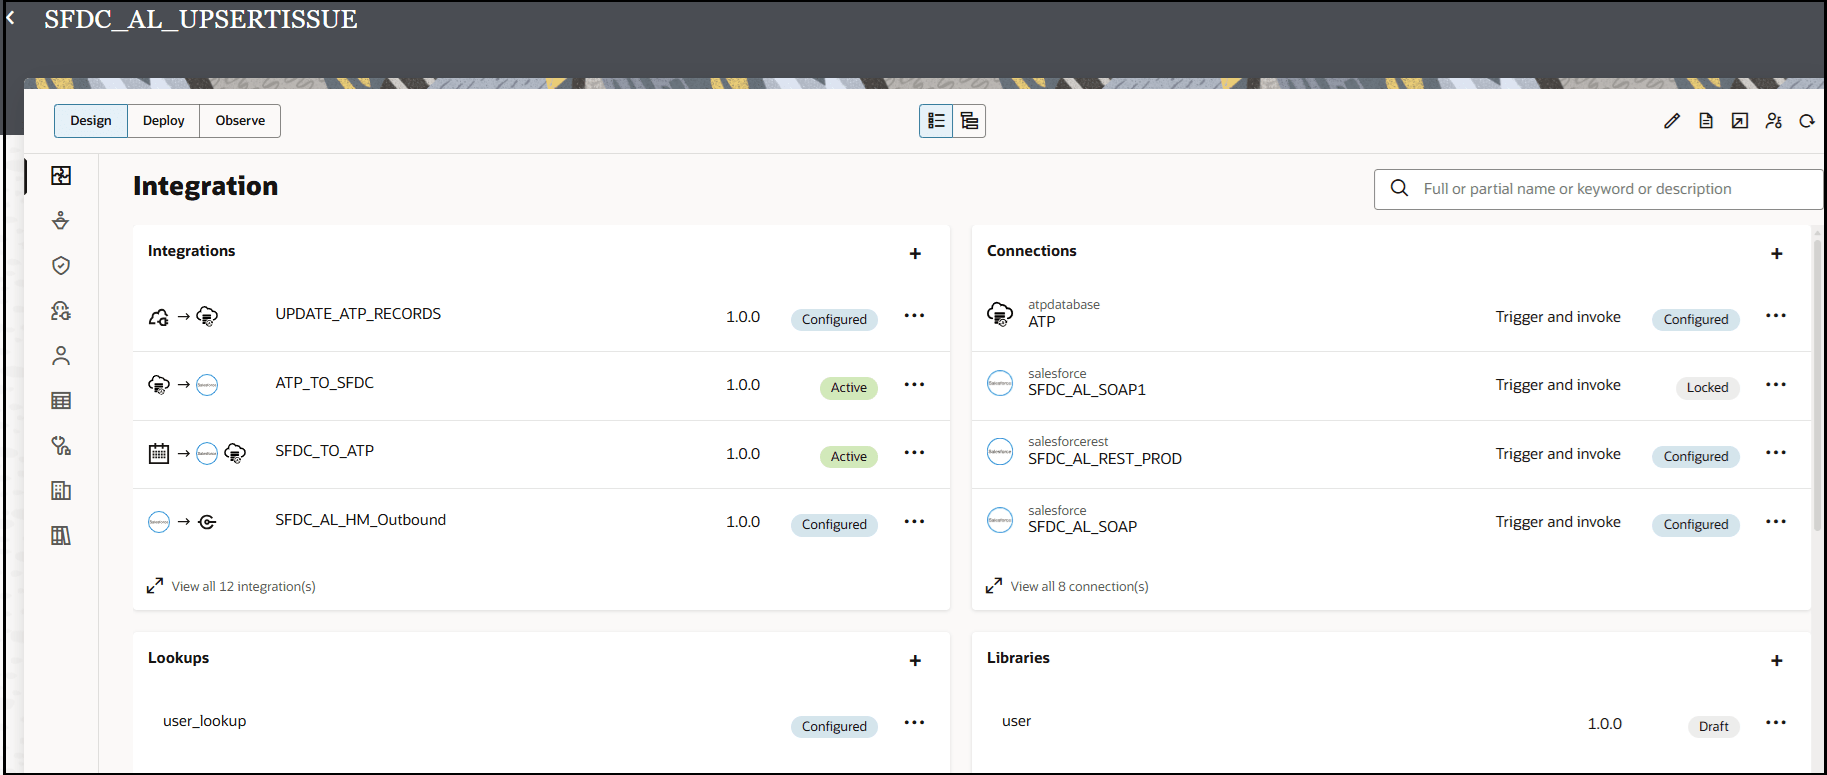Open the building sidebar section
The height and width of the screenshot is (775, 1827).
coord(61,490)
